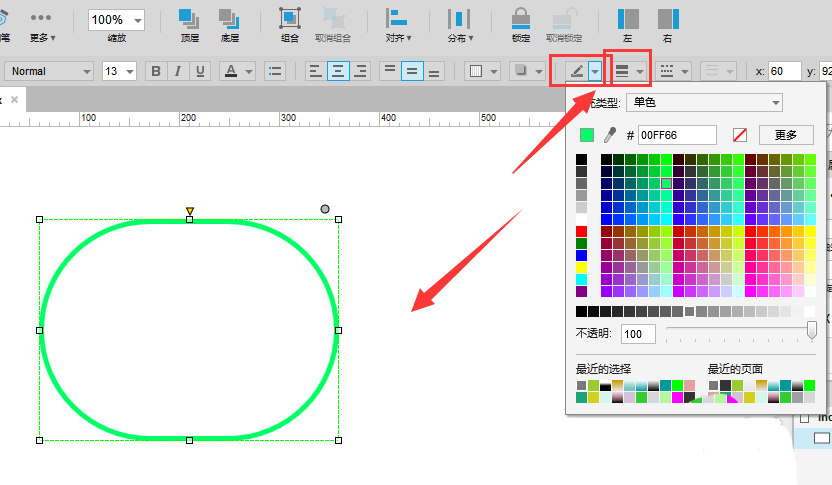Image resolution: width=832 pixels, height=485 pixels.
Task: Click the shape's right-middle resize handle
Action: [x=339, y=330]
